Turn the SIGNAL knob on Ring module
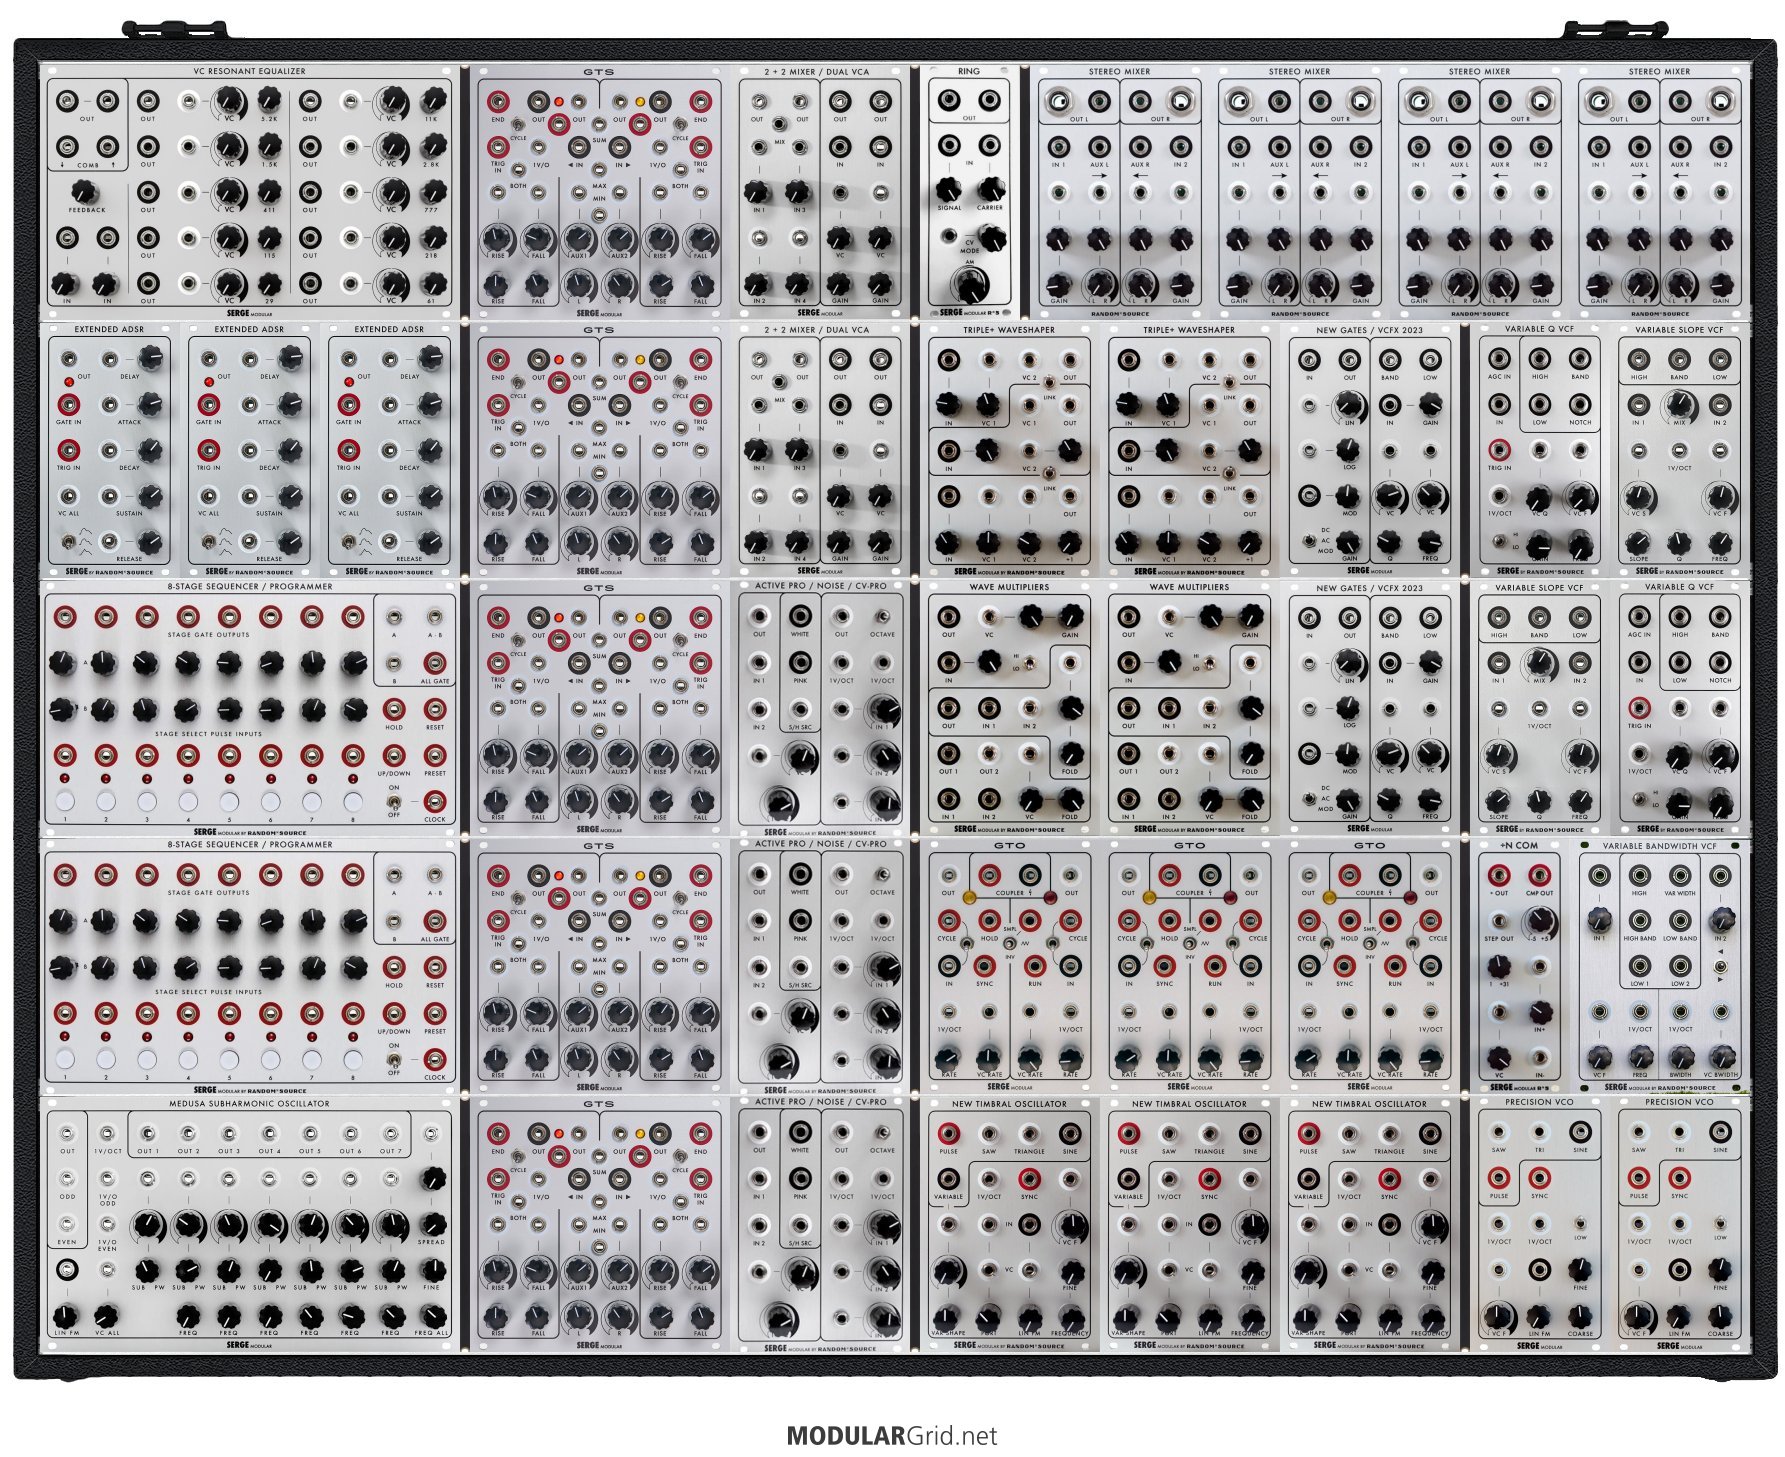 [x=948, y=190]
